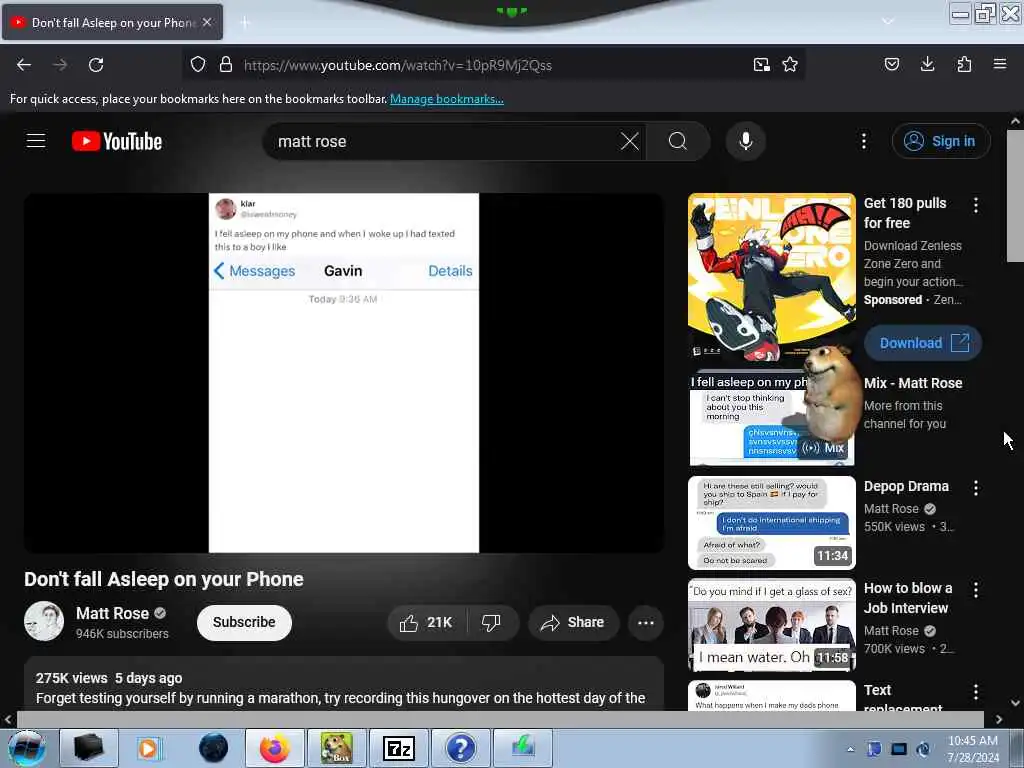This screenshot has height=768, width=1024.
Task: Open the Firefox downloads icon
Action: (927, 64)
